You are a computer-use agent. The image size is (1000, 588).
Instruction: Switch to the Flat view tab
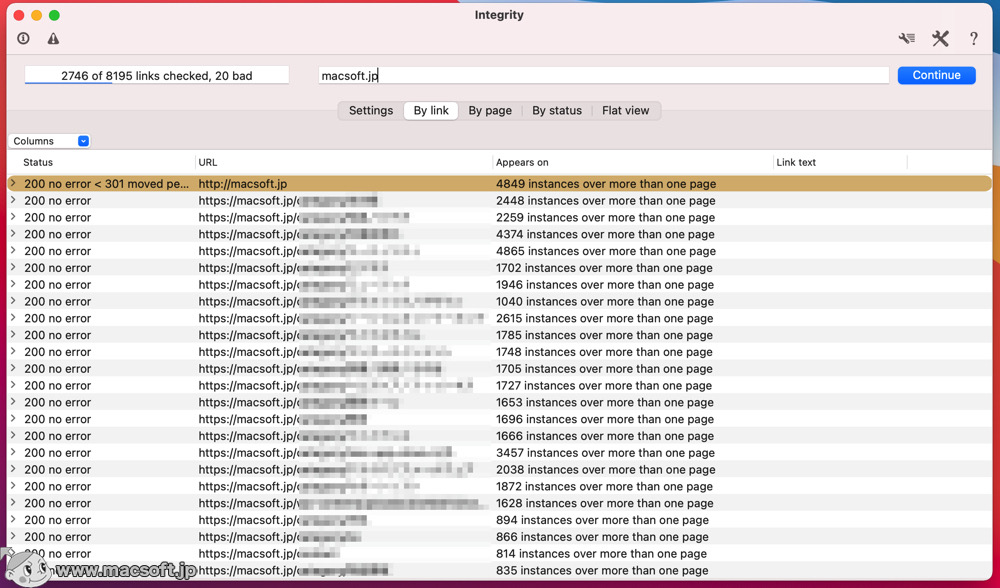coord(626,110)
